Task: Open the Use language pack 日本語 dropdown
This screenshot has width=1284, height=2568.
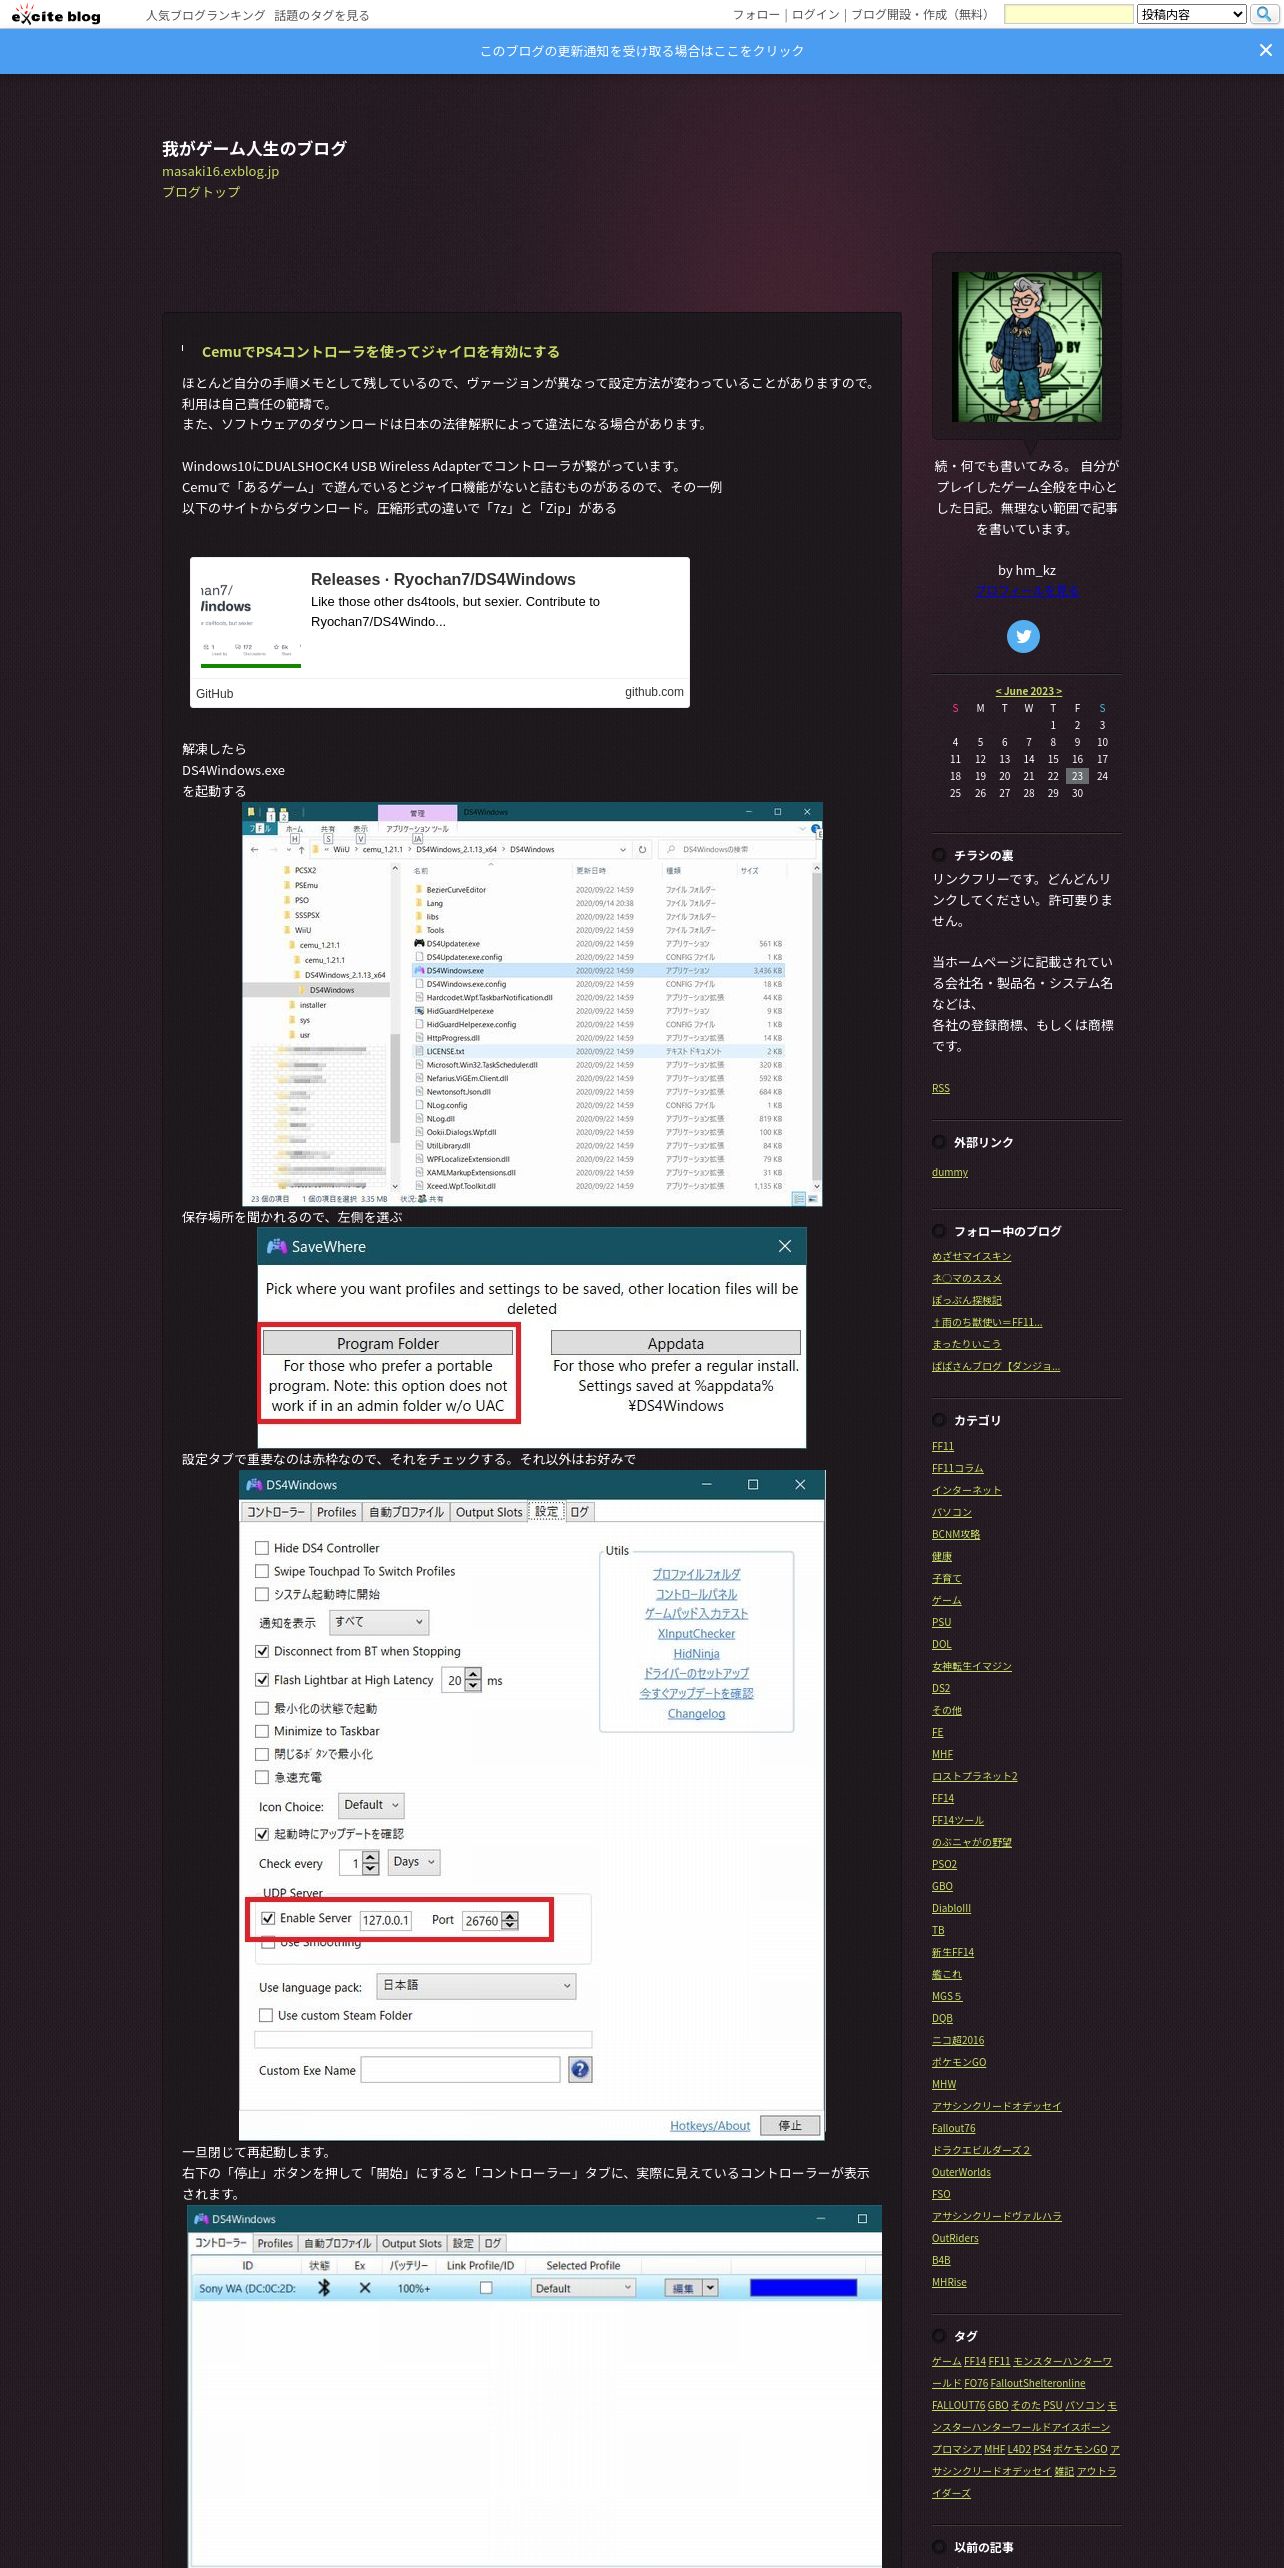Action: pos(476,1985)
